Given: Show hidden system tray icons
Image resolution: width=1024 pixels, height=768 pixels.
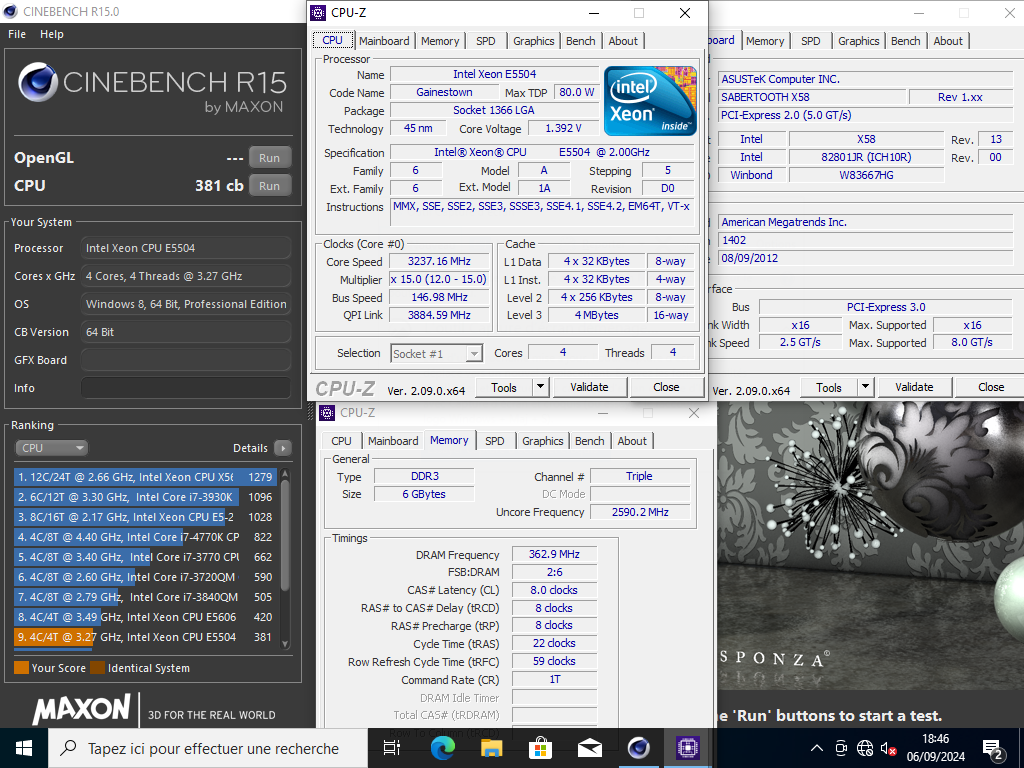Looking at the screenshot, I should 817,748.
